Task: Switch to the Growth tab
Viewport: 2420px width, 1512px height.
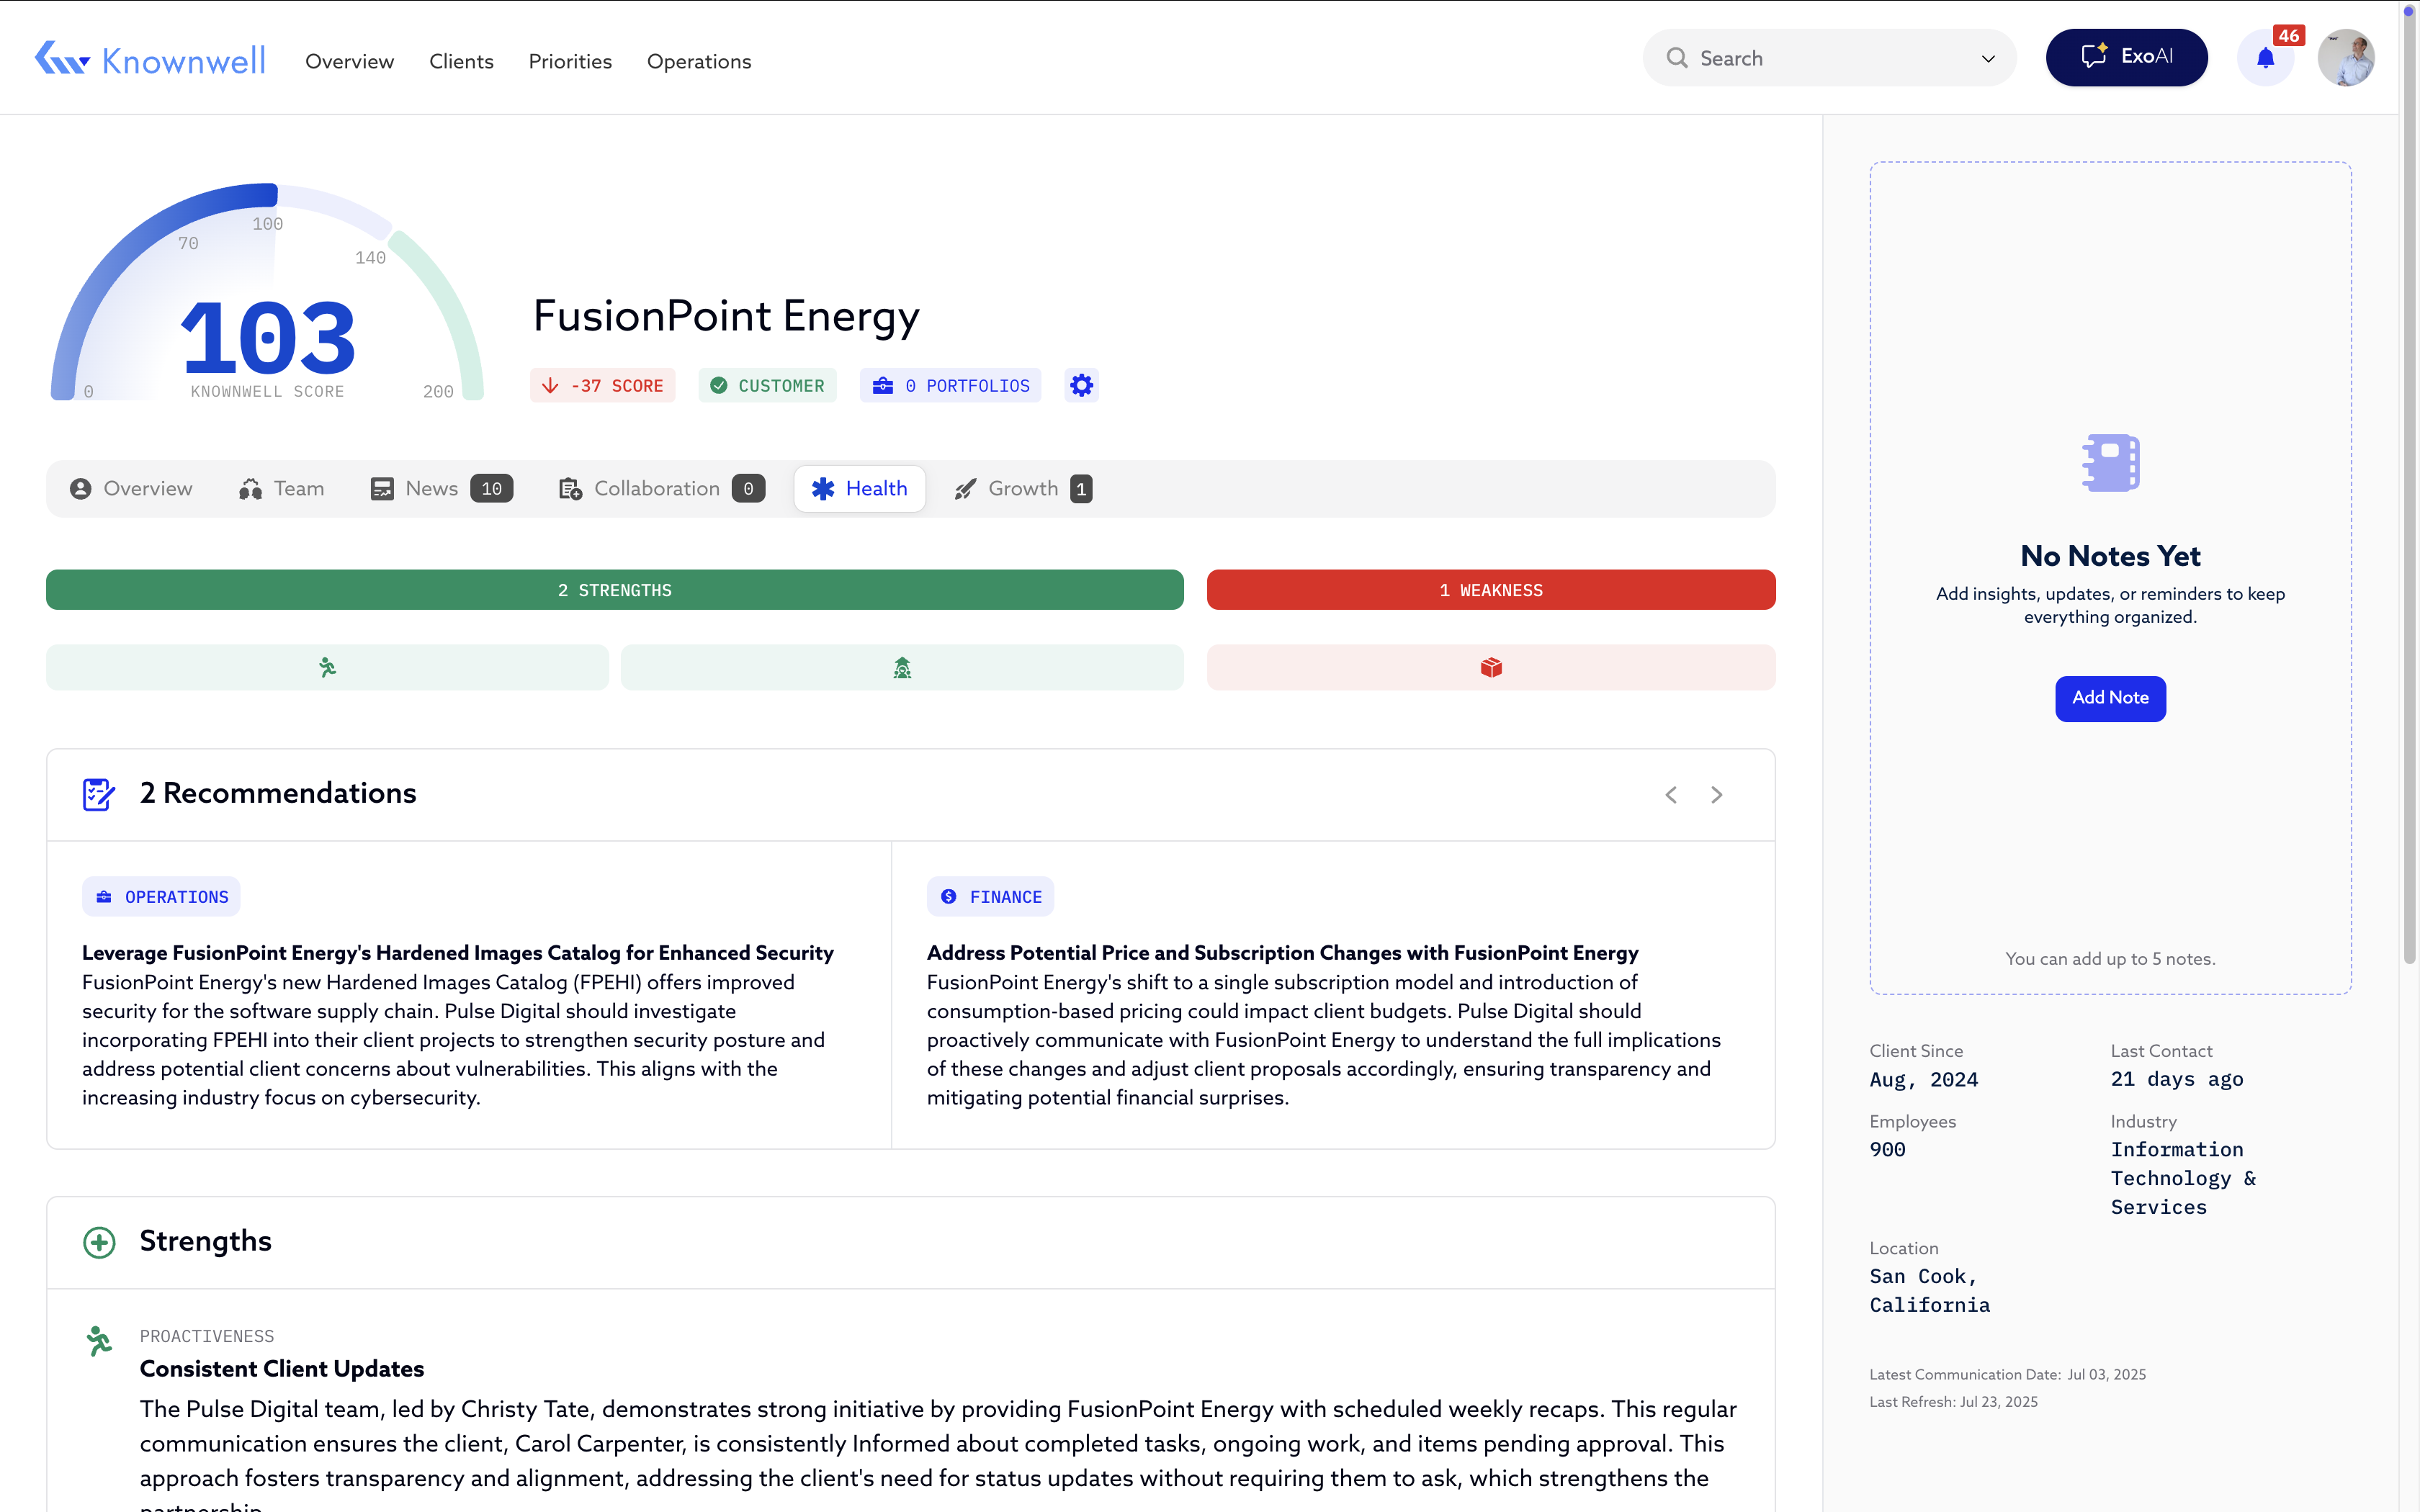Action: coord(1022,488)
